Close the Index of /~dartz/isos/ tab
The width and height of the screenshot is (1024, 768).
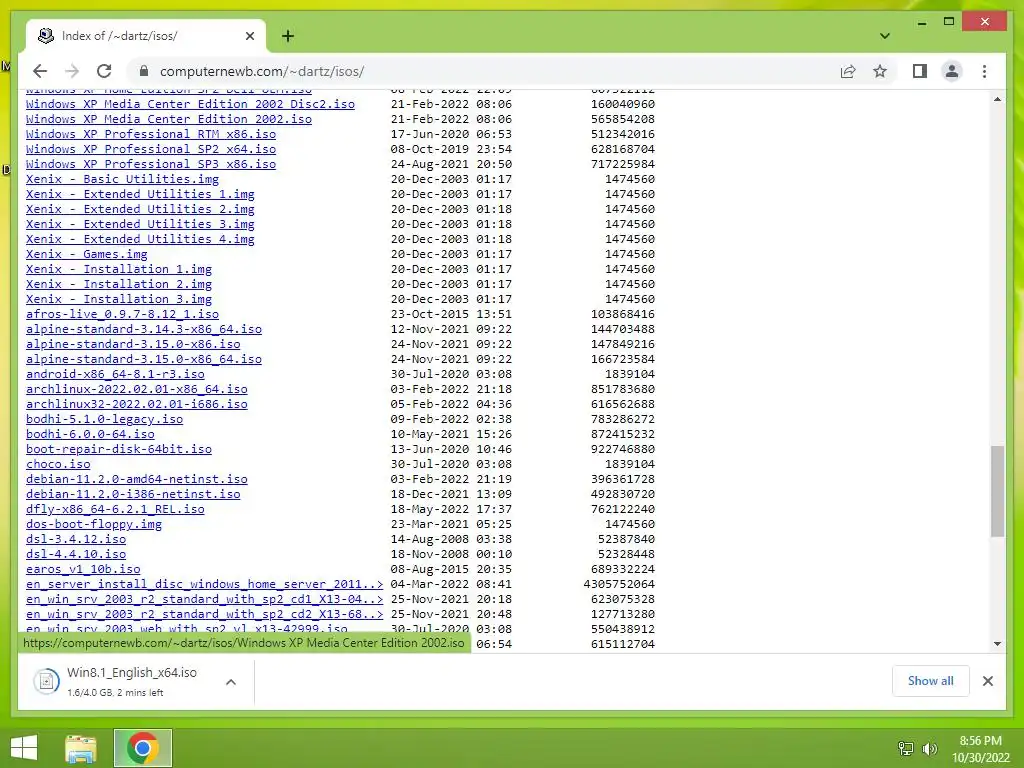[x=249, y=36]
